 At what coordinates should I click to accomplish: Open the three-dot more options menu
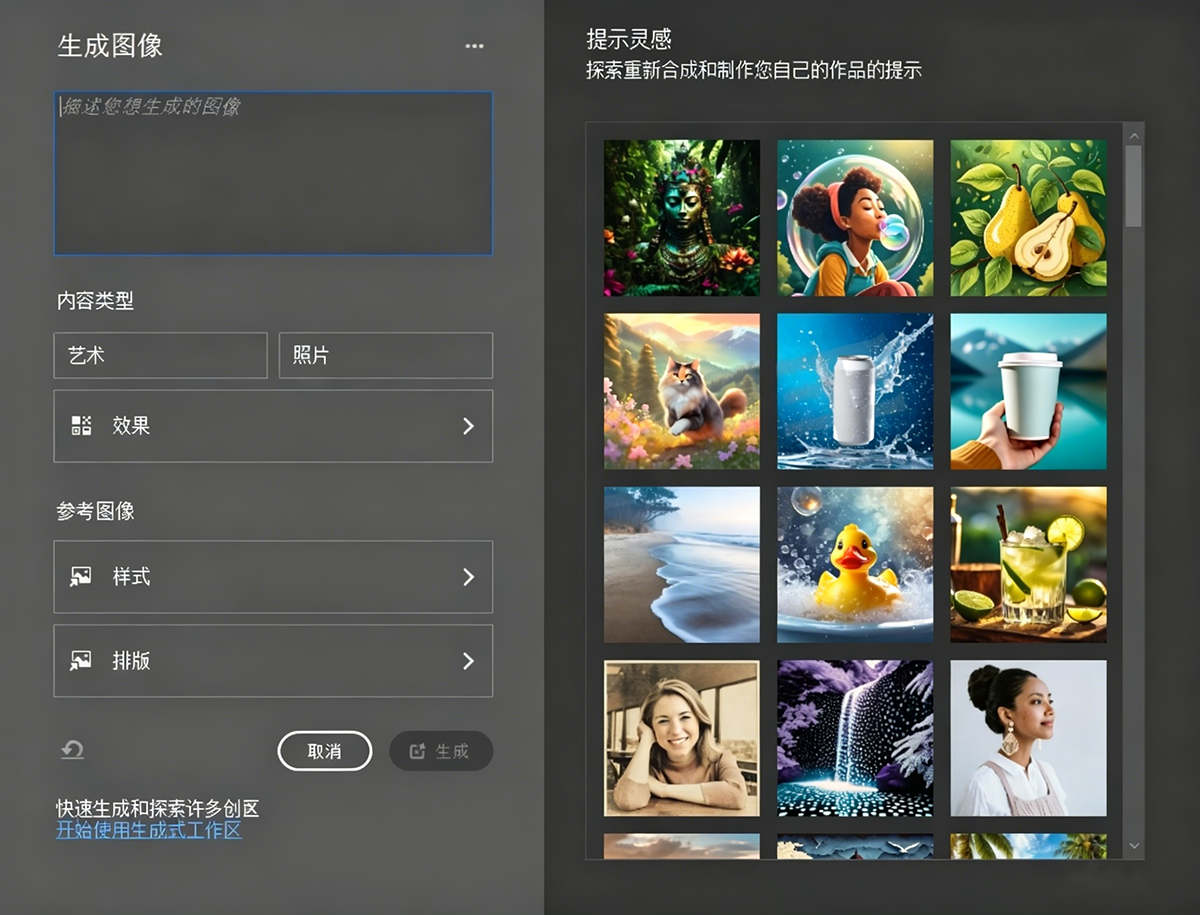pos(474,46)
